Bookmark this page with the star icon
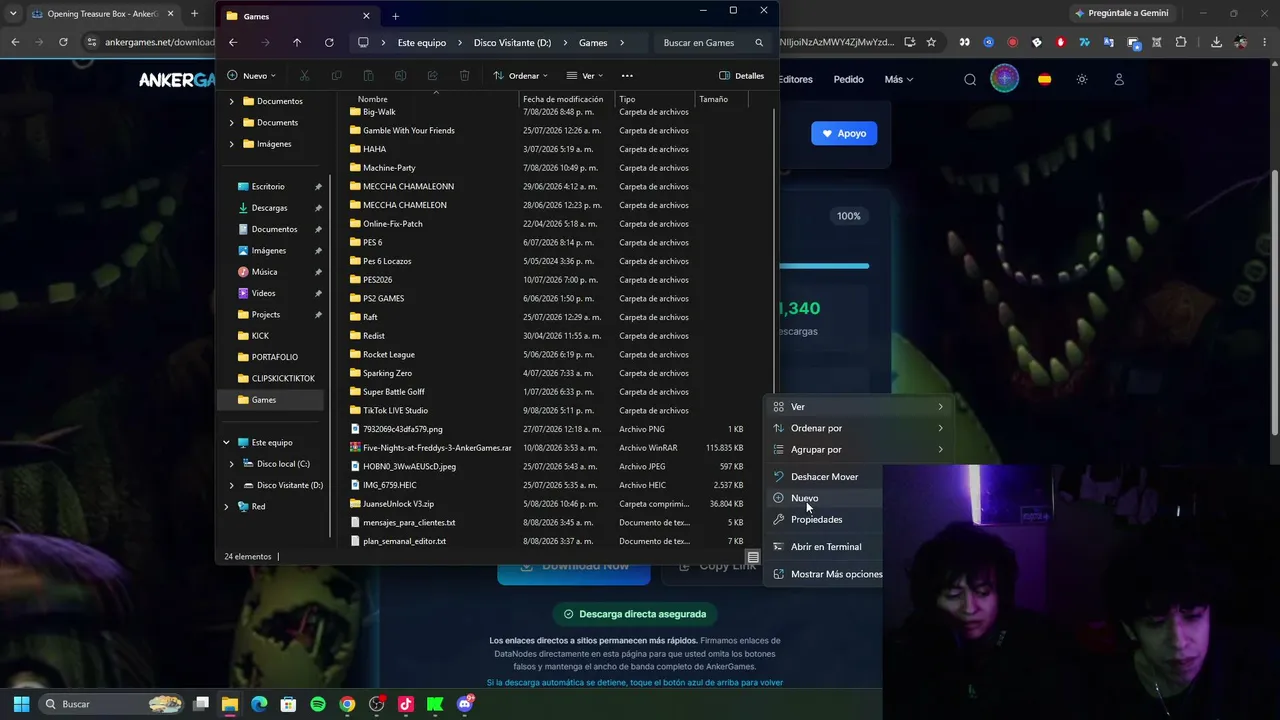 click(x=931, y=42)
